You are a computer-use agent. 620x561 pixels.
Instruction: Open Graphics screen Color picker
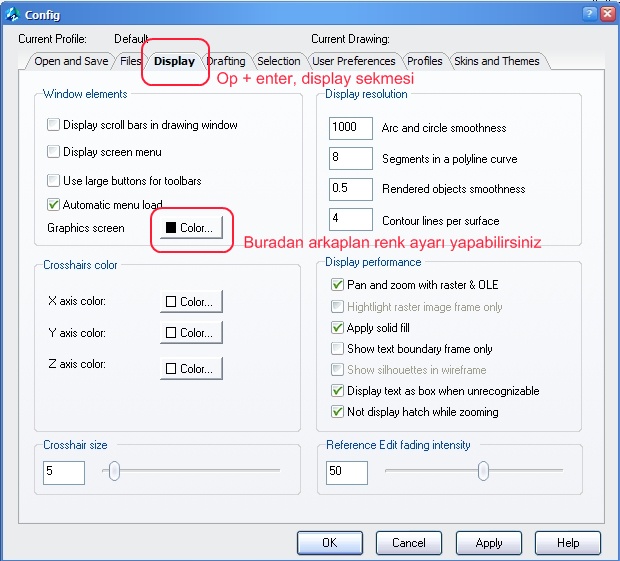191,228
